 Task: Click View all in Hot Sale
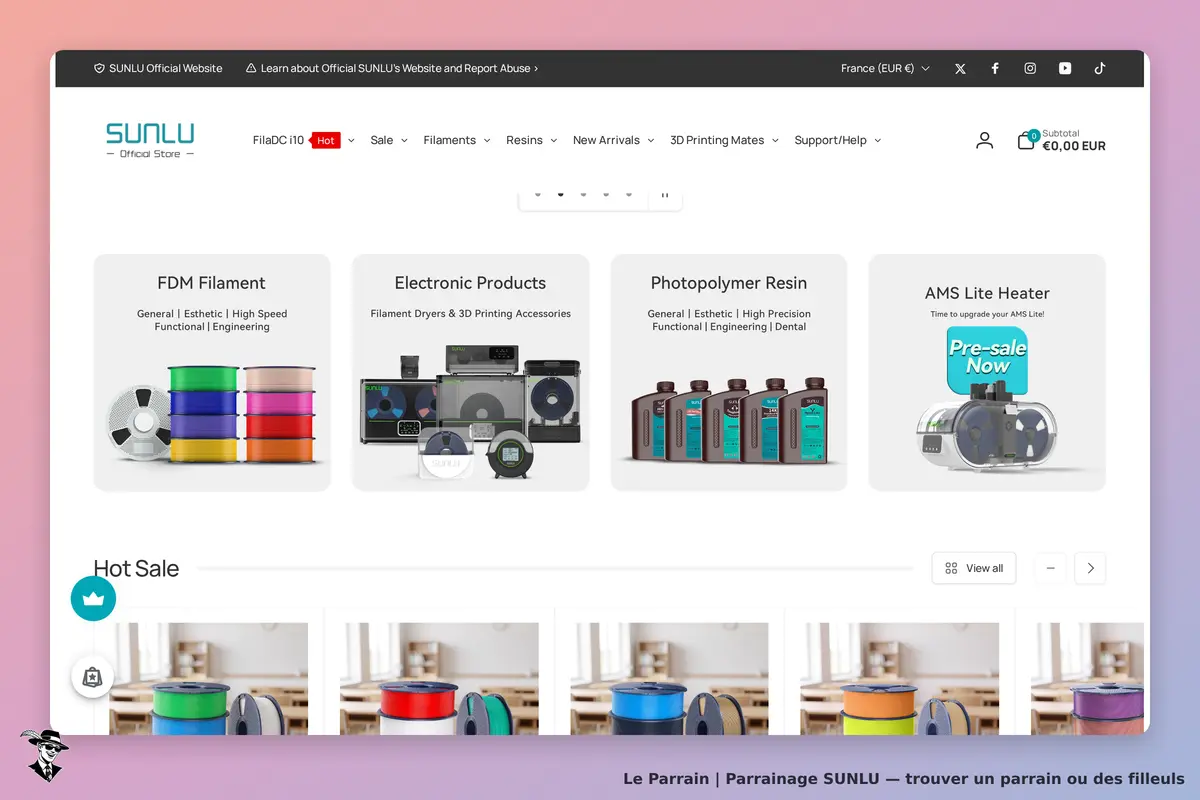(x=974, y=568)
